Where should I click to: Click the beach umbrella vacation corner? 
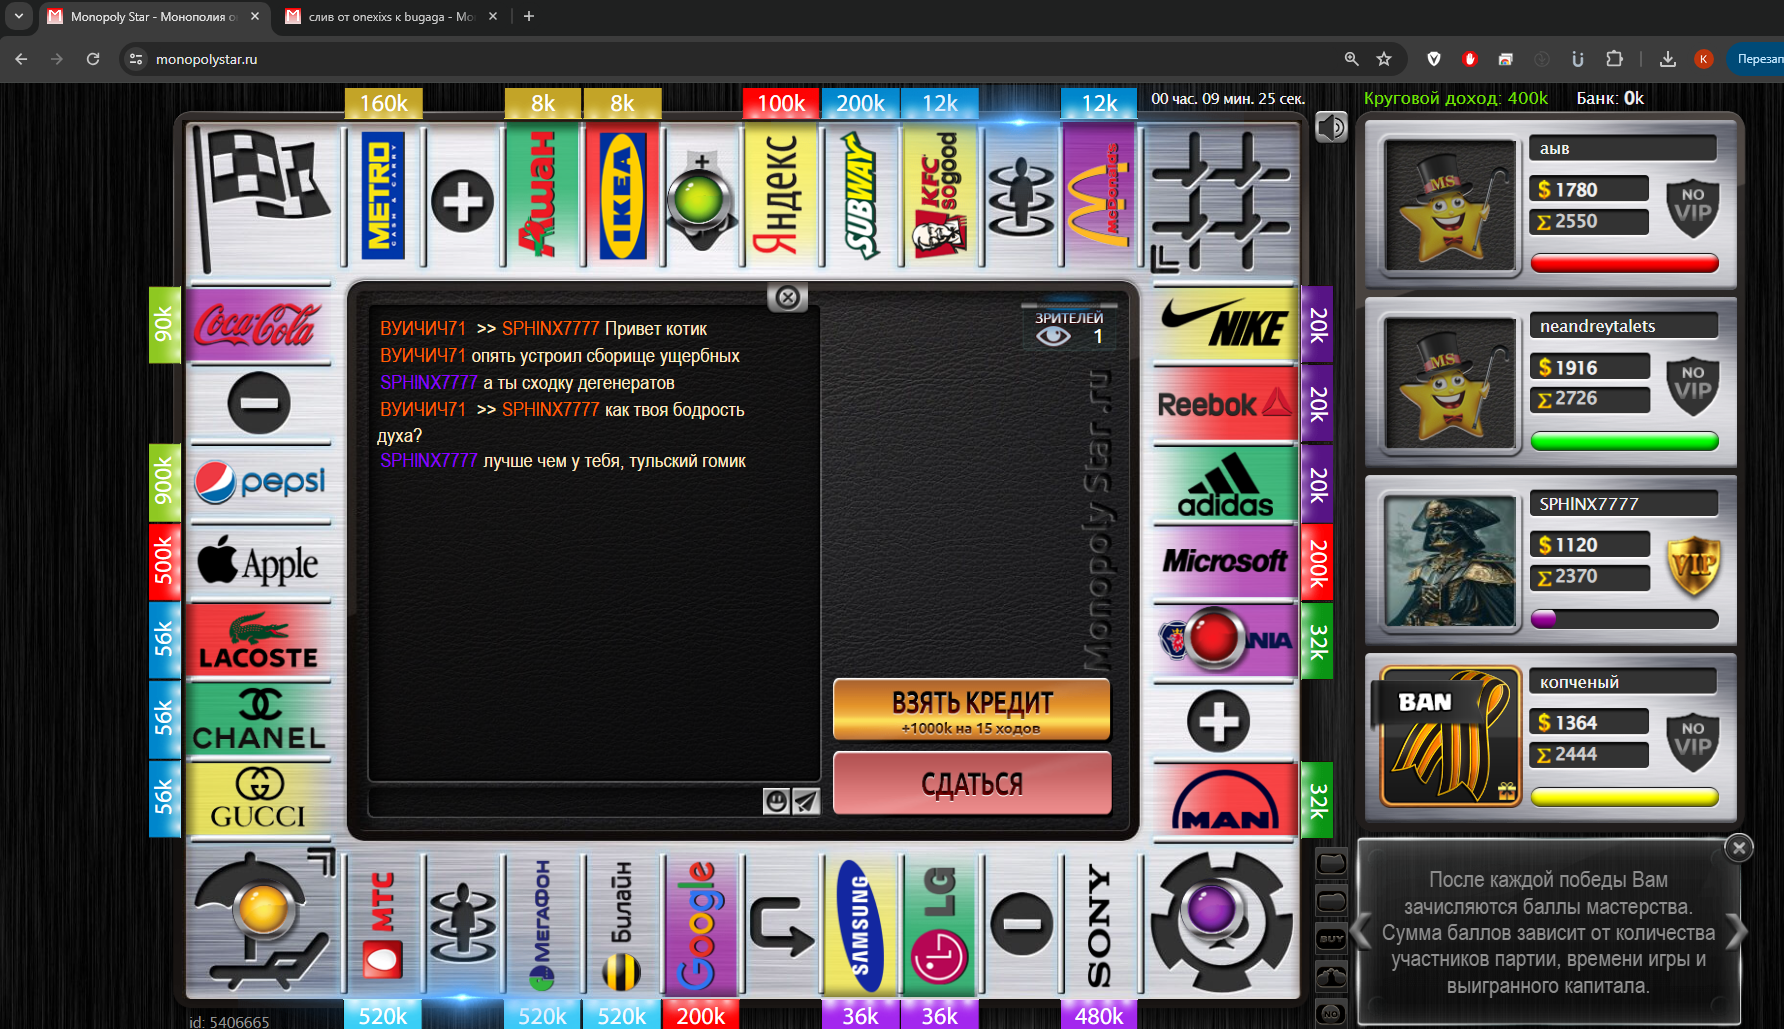(x=262, y=922)
